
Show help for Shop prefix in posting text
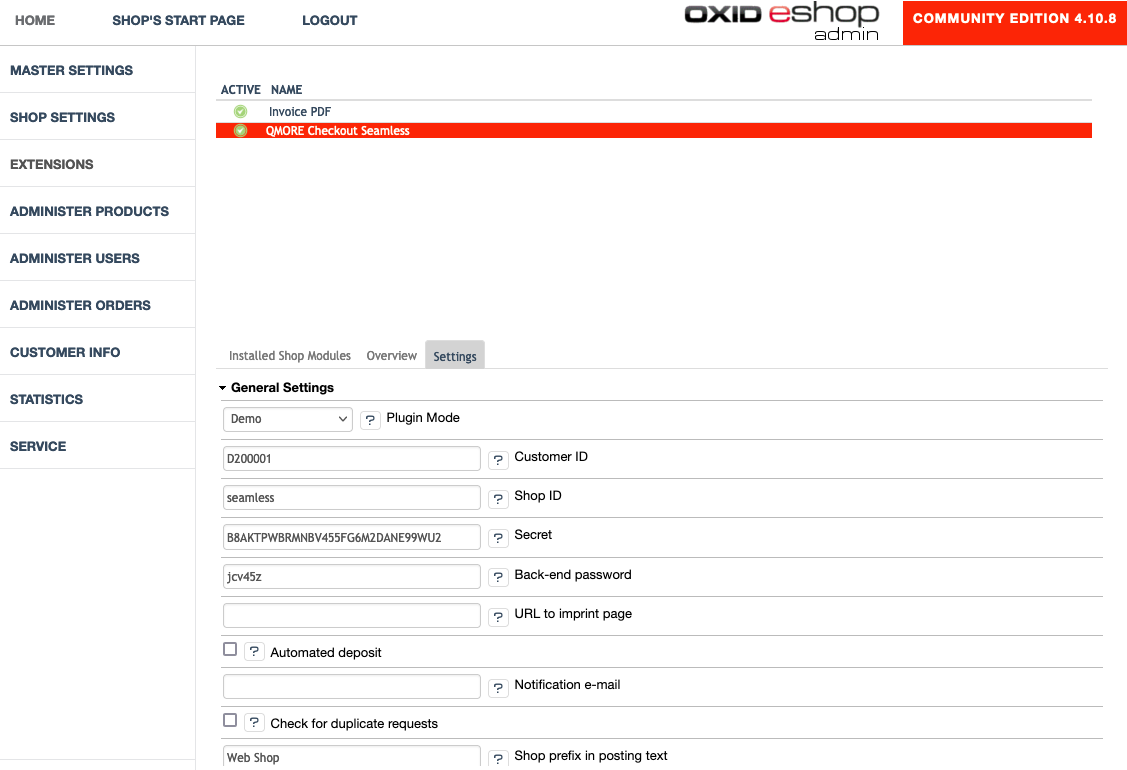point(498,758)
